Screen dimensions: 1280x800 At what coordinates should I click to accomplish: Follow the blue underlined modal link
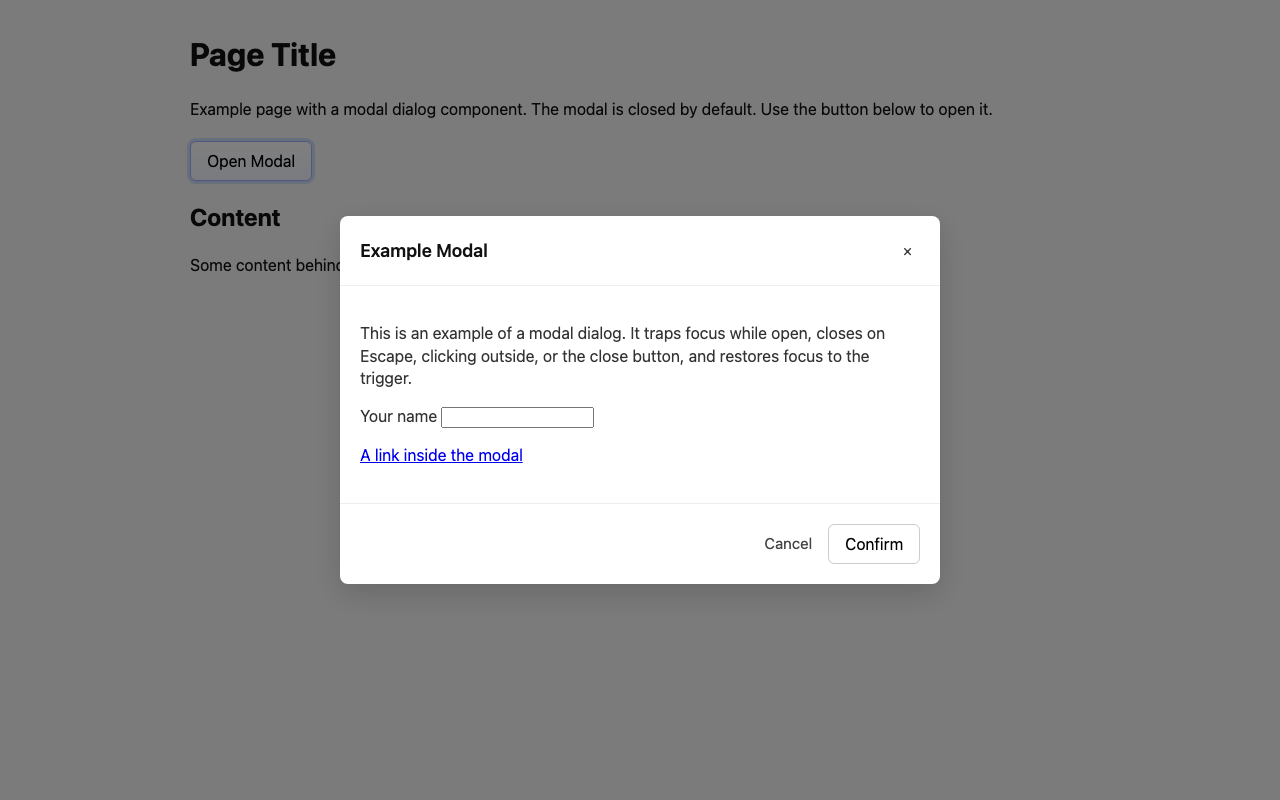(x=441, y=455)
